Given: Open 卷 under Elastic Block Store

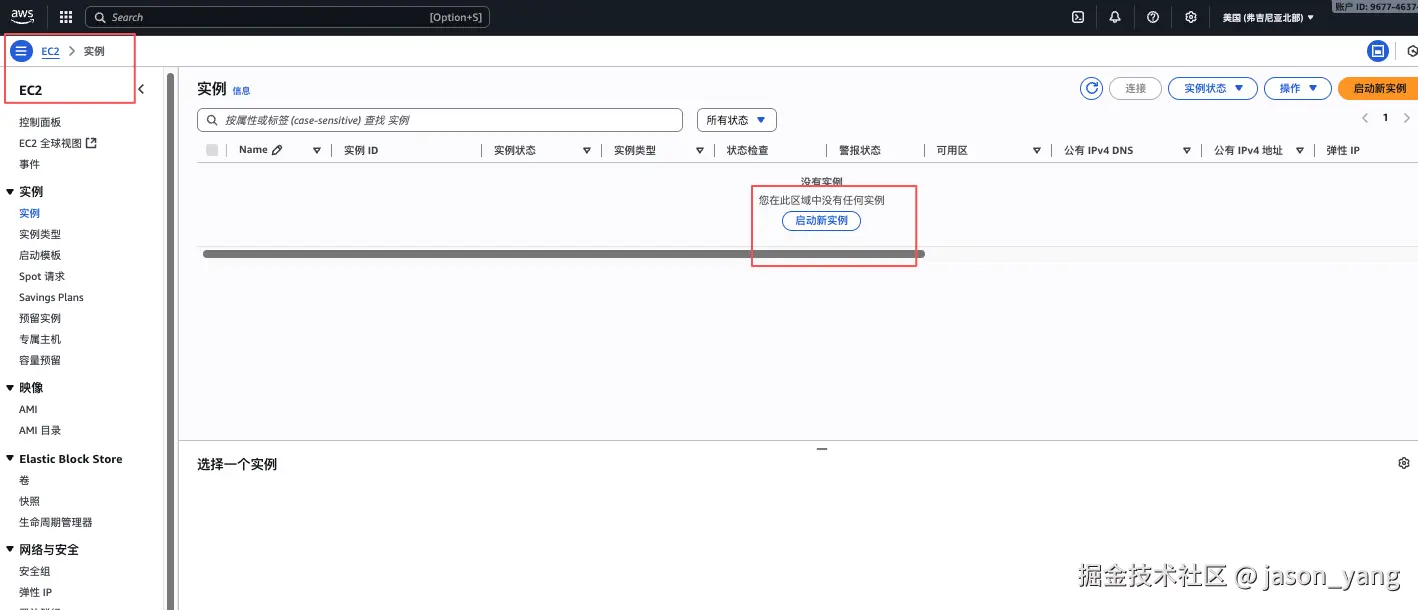Looking at the screenshot, I should pyautogui.click(x=24, y=480).
